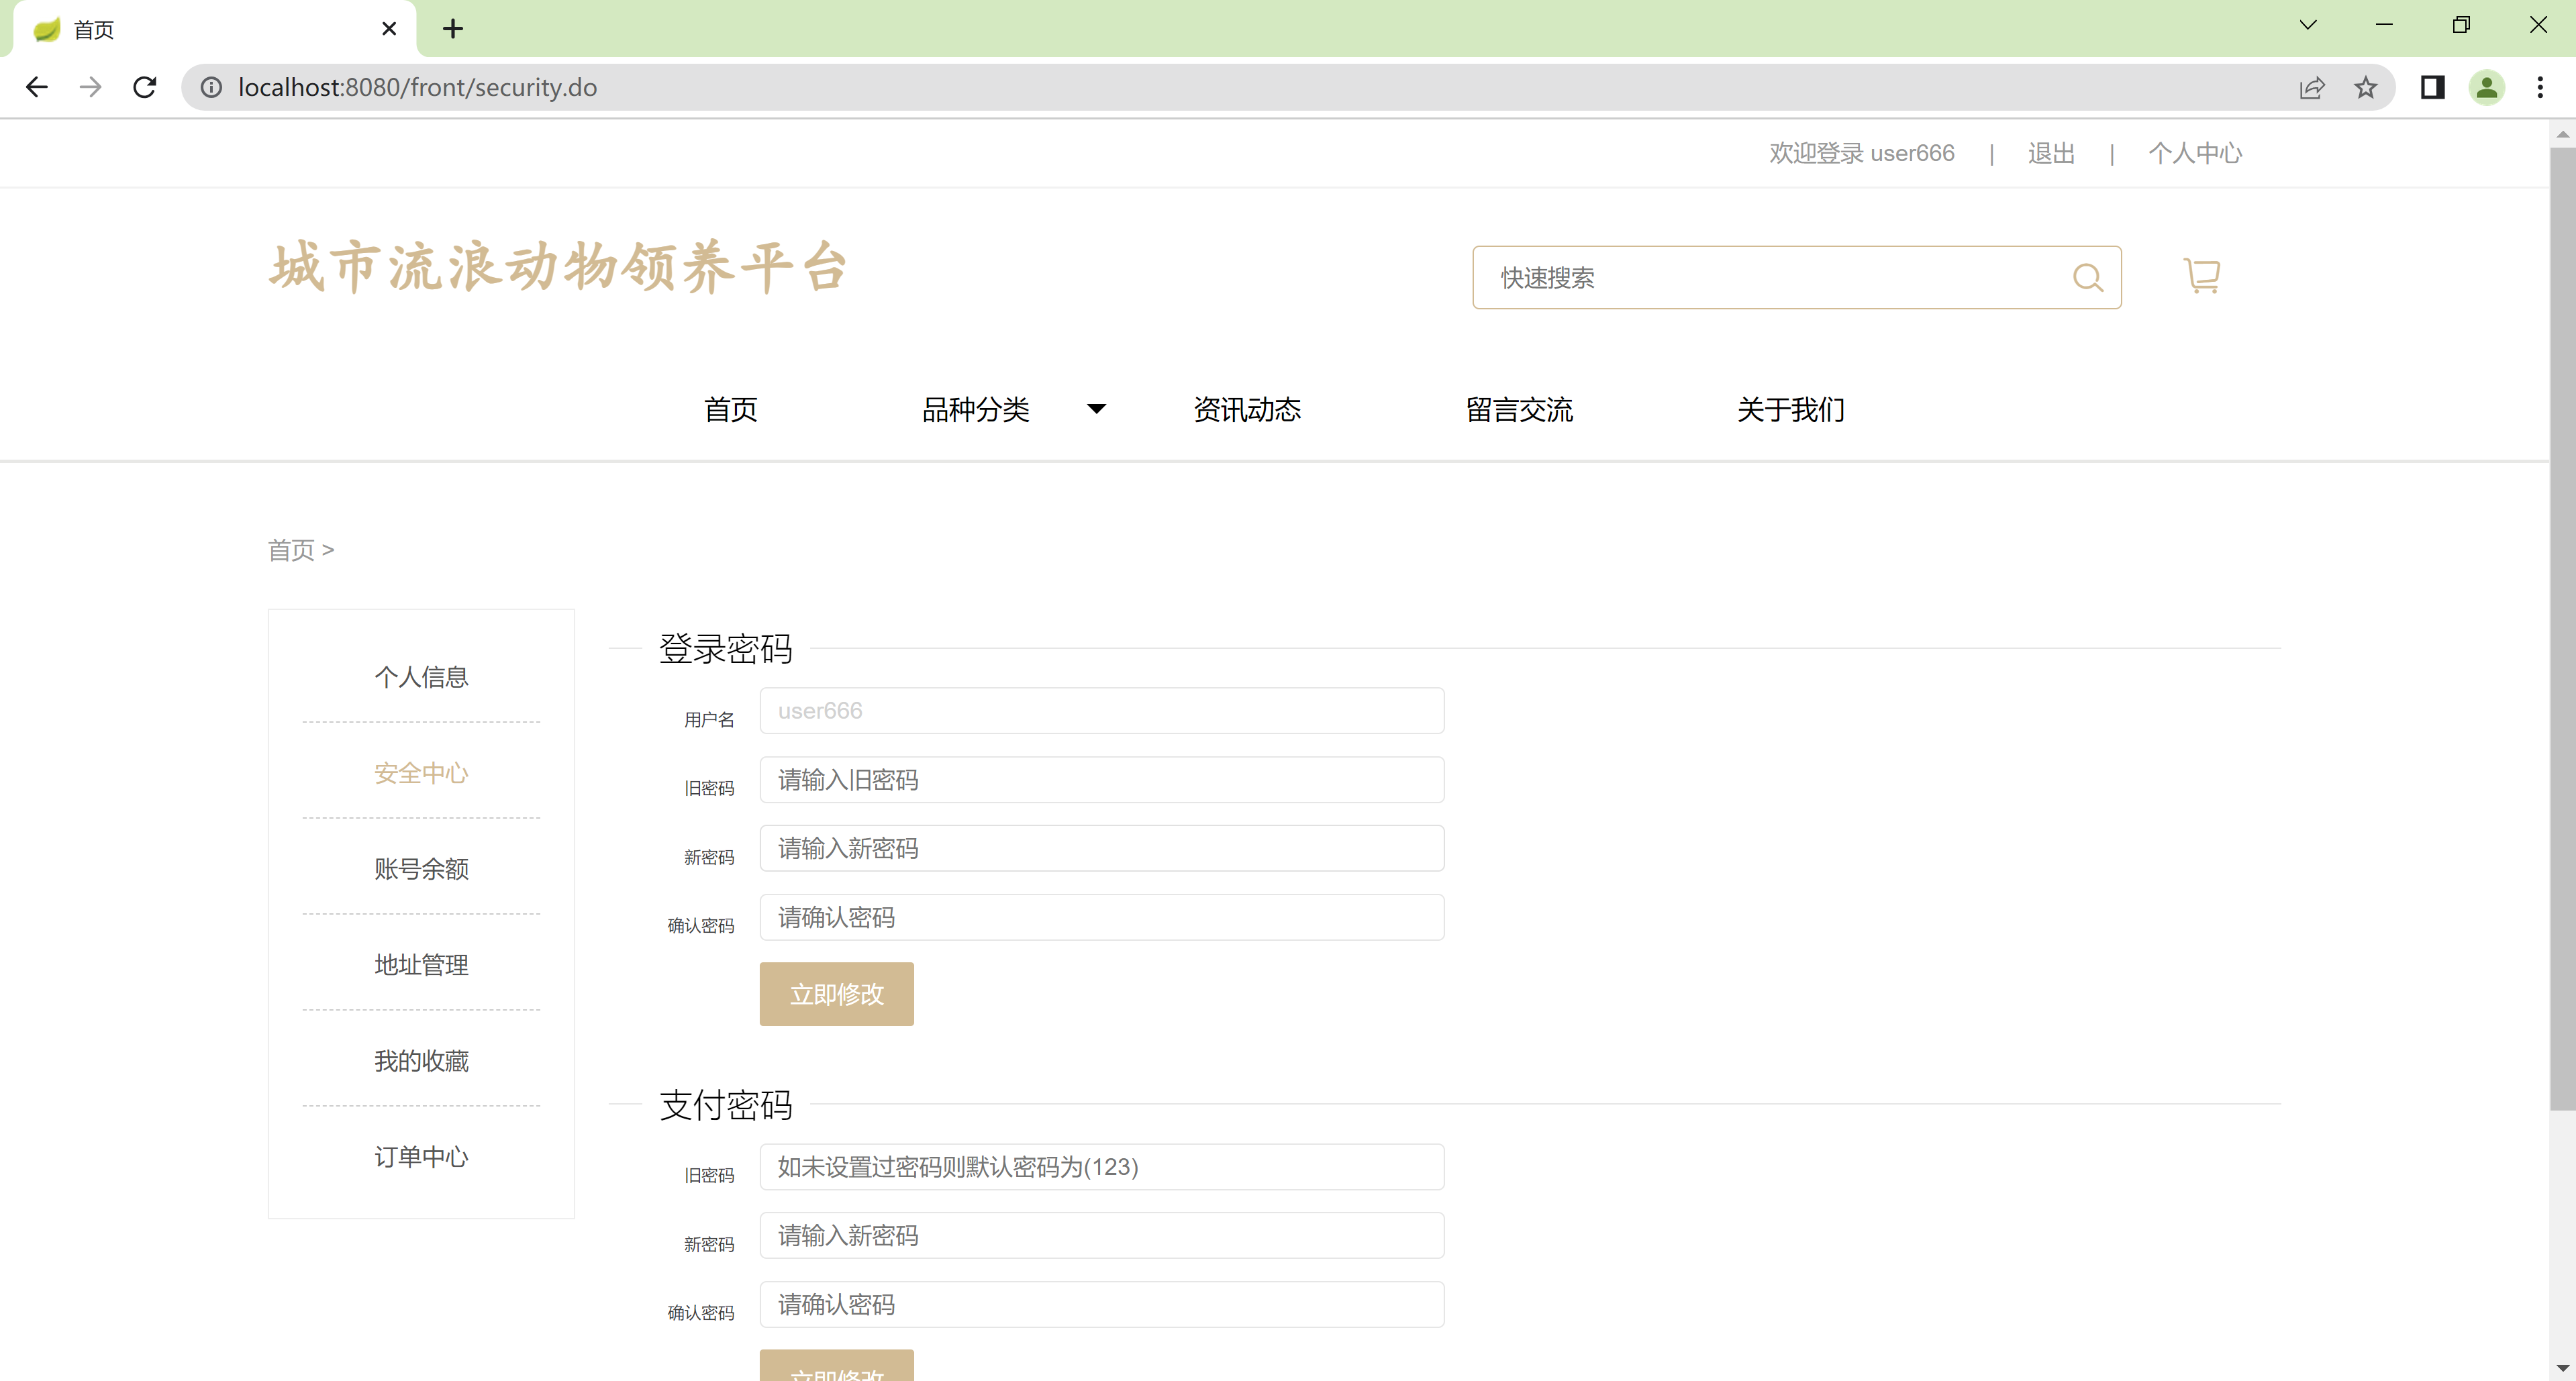This screenshot has height=1381, width=2576.
Task: Open 关于我们 navigation item
Action: pyautogui.click(x=1791, y=409)
